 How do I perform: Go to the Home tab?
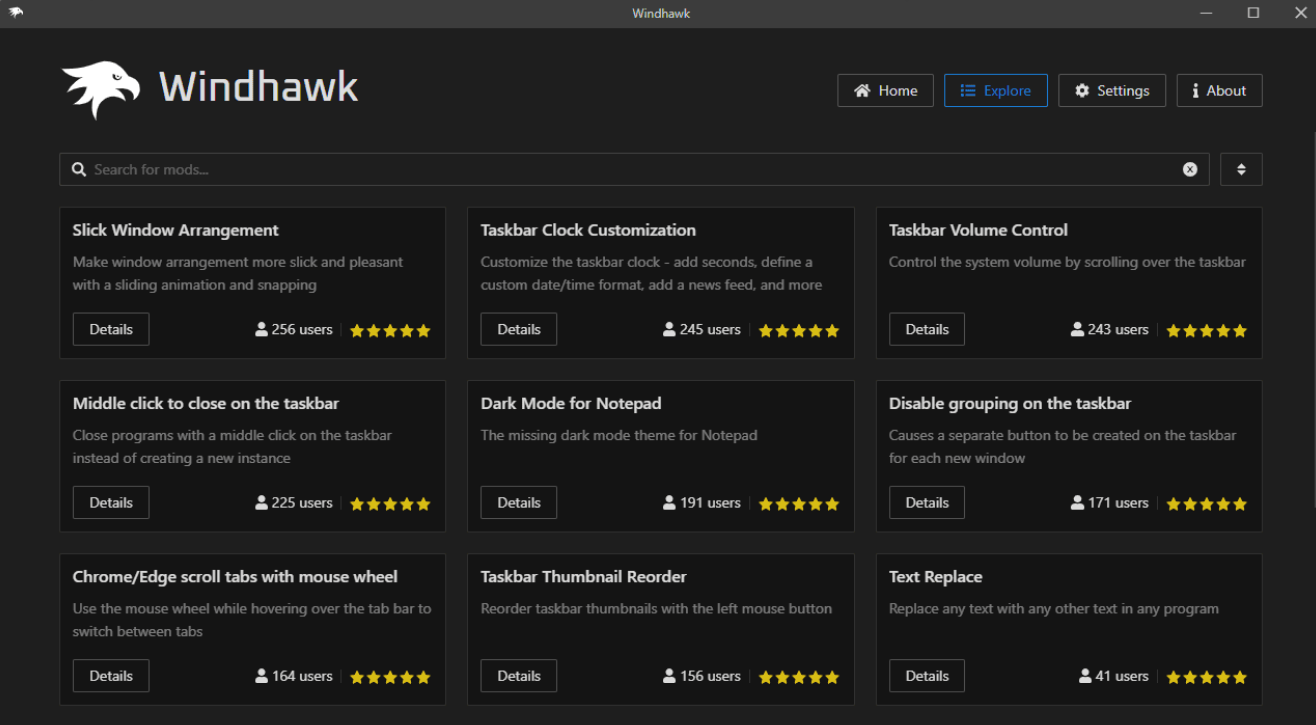885,91
